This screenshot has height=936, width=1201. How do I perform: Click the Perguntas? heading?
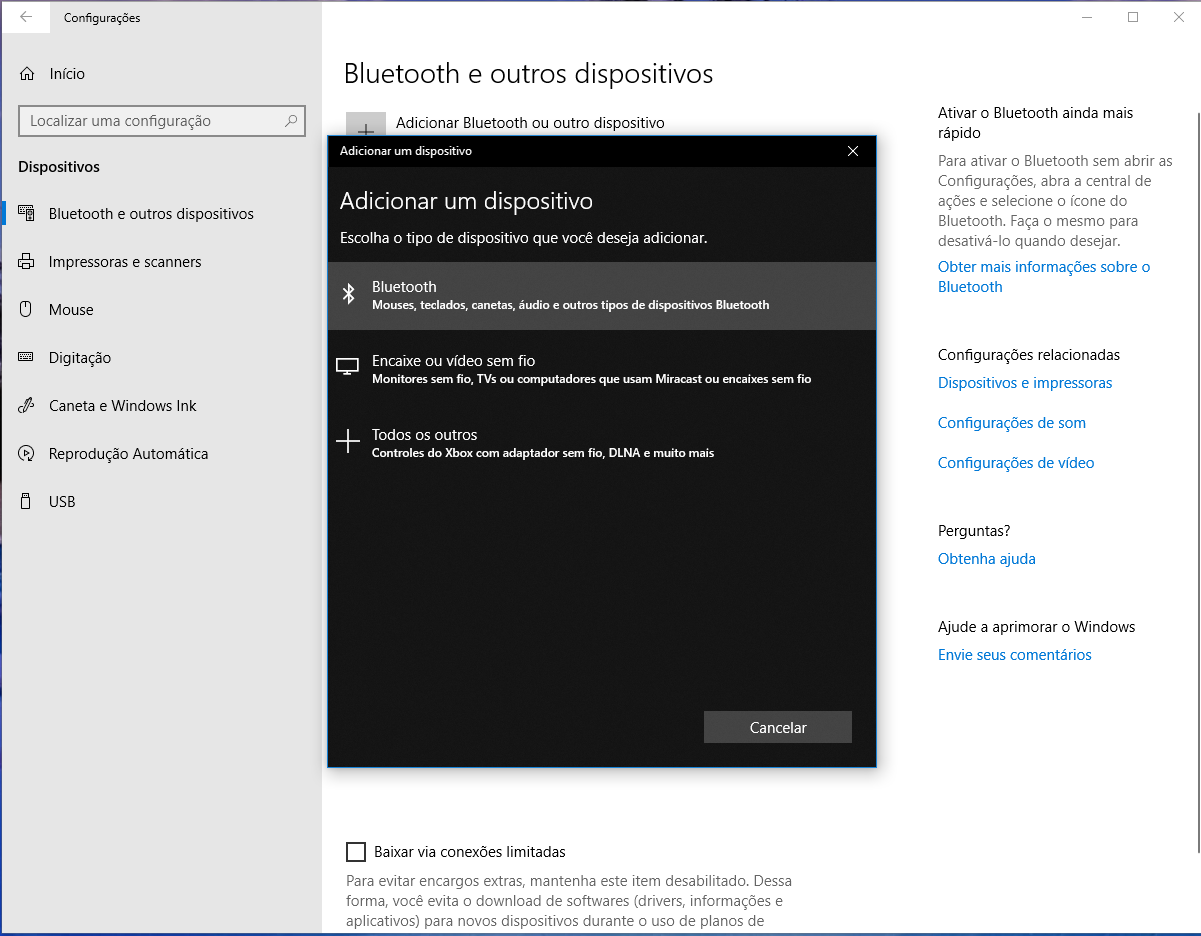[974, 531]
